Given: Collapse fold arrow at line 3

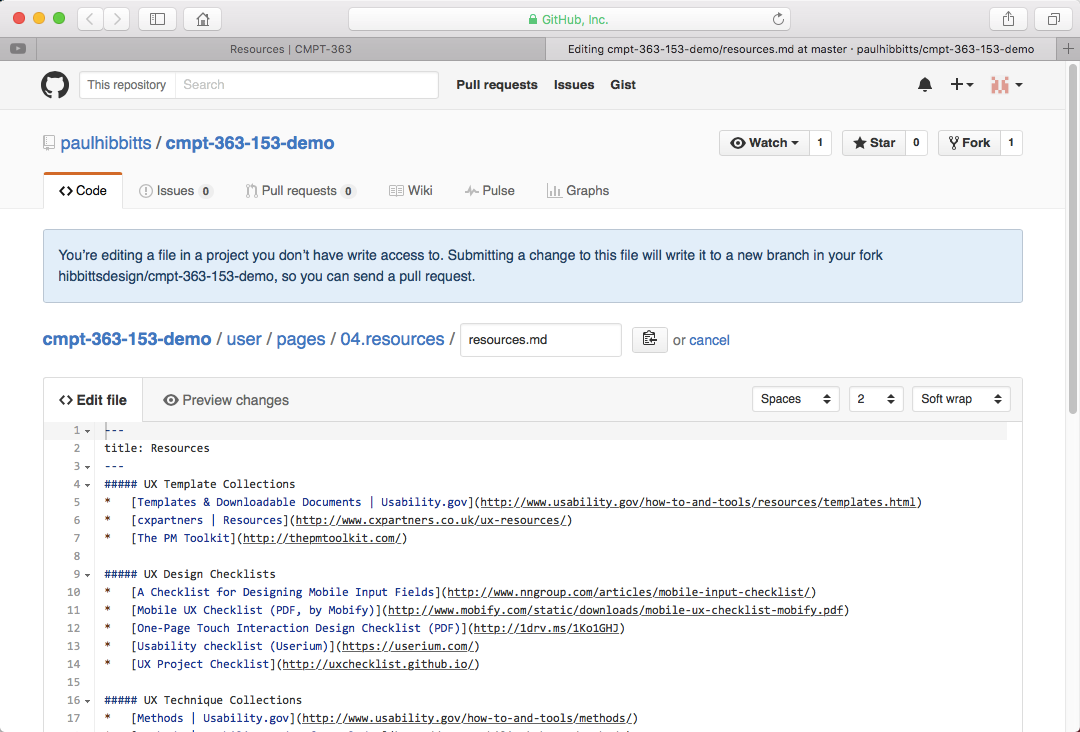Looking at the screenshot, I should point(87,467).
